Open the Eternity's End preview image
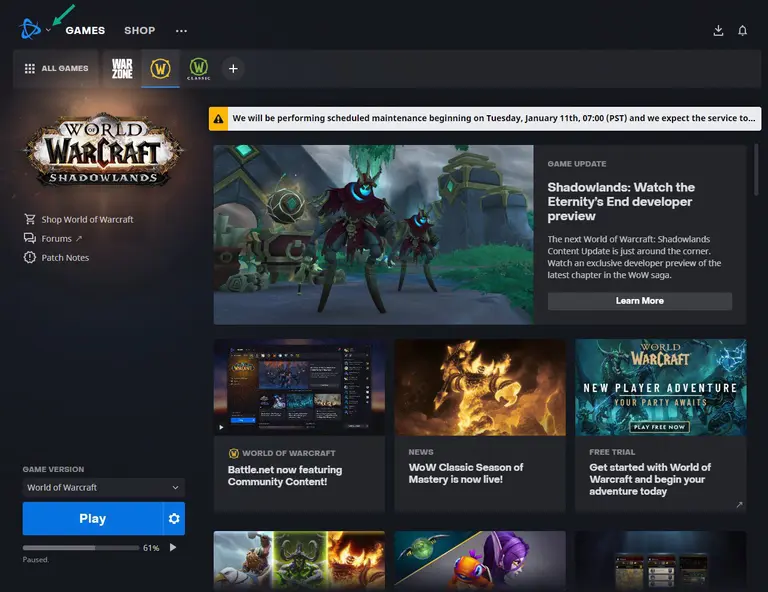Image resolution: width=768 pixels, height=592 pixels. (x=373, y=235)
